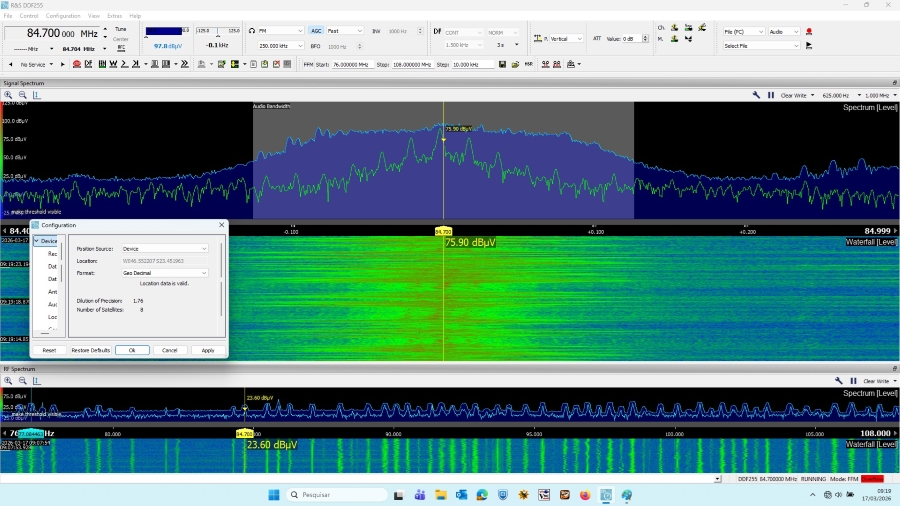This screenshot has height=506, width=900.
Task: Open the FM demodulation mode dropdown
Action: pos(280,31)
